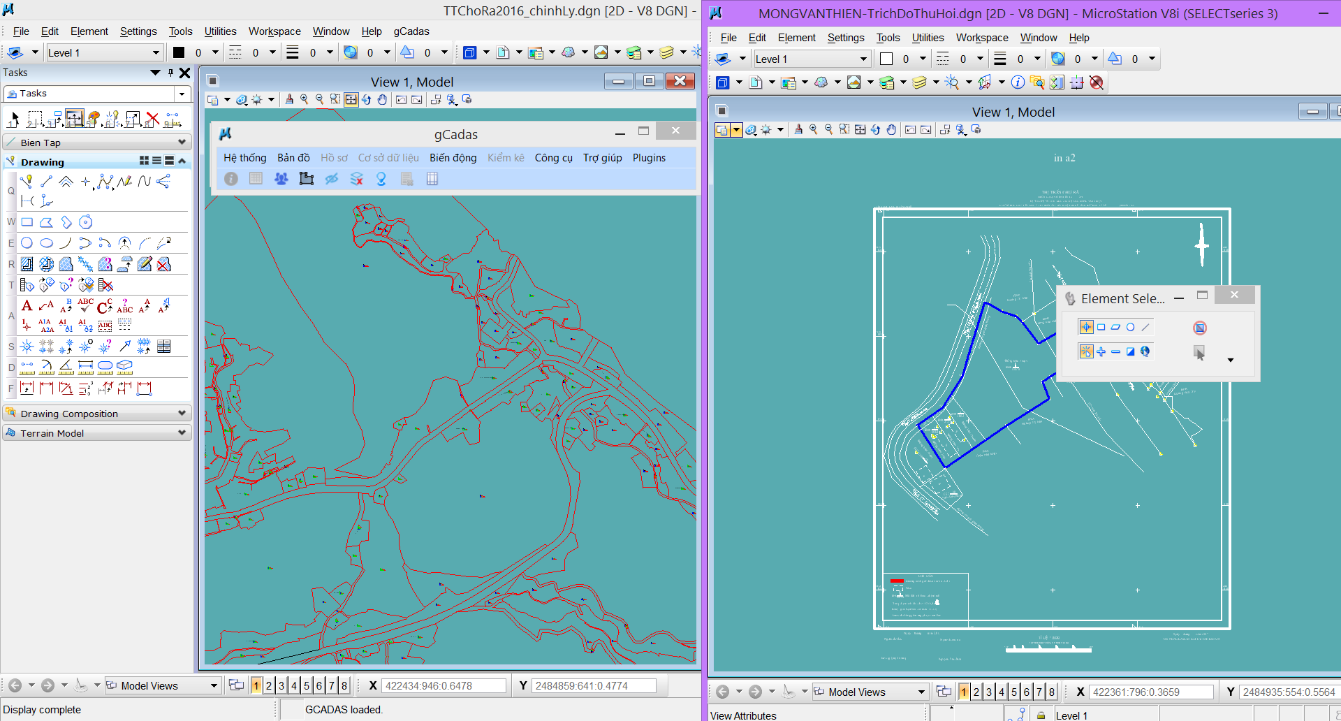Image resolution: width=1341 pixels, height=721 pixels.
Task: Select the Place Text tool in Drawing tasks
Action: point(27,305)
